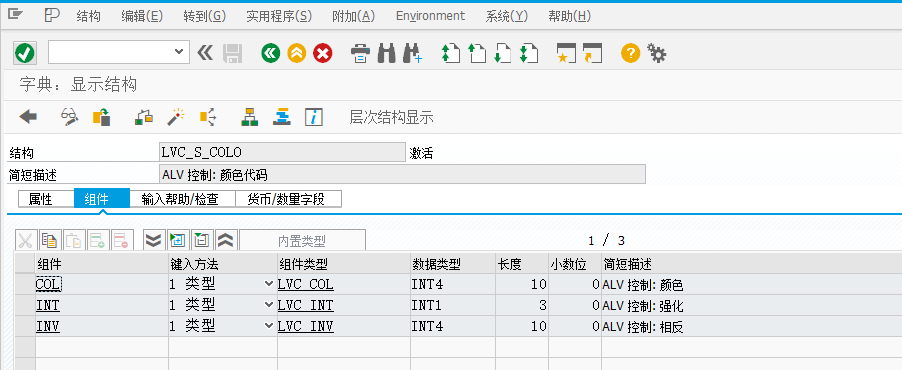Click the Find Next binoculars icon
The height and width of the screenshot is (370, 902).
pyautogui.click(x=412, y=54)
